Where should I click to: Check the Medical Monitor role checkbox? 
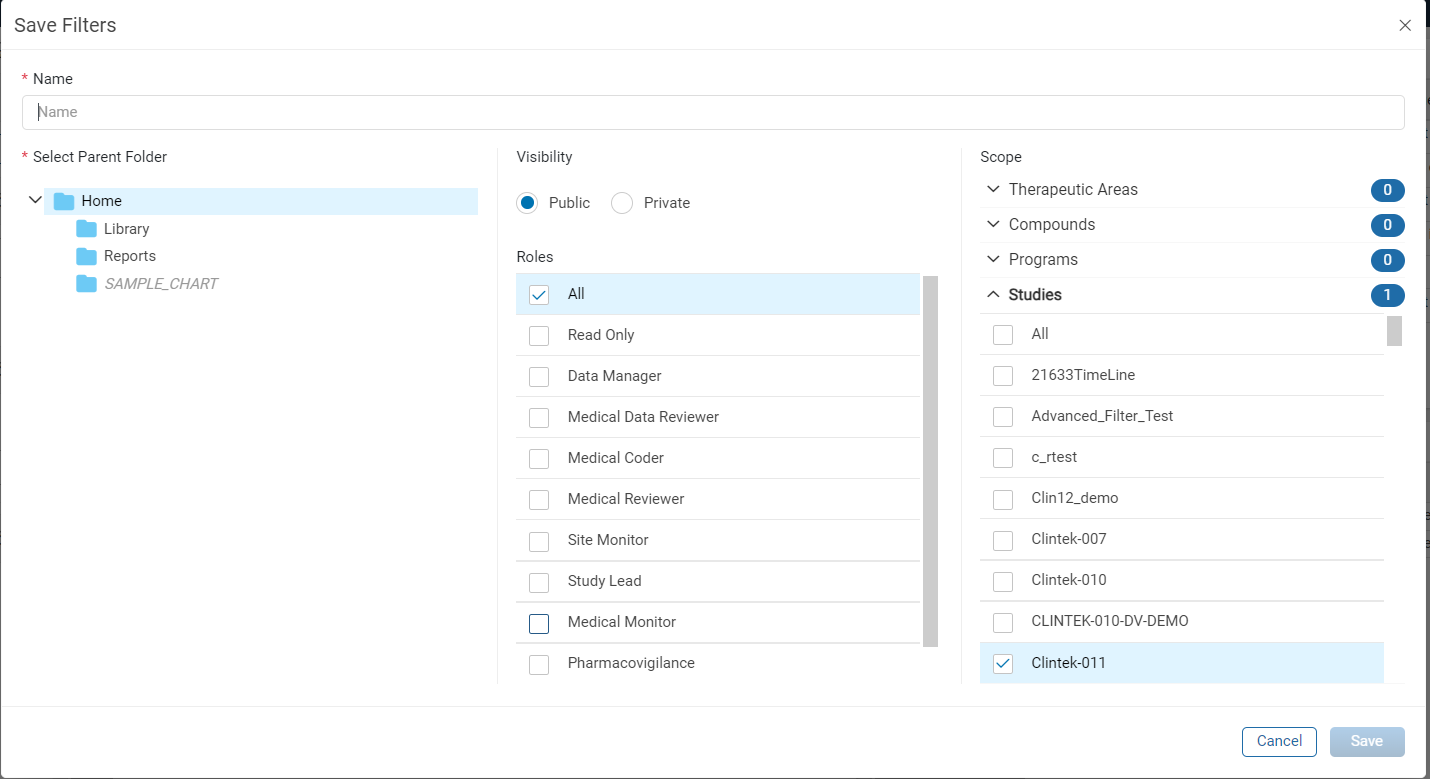(539, 623)
